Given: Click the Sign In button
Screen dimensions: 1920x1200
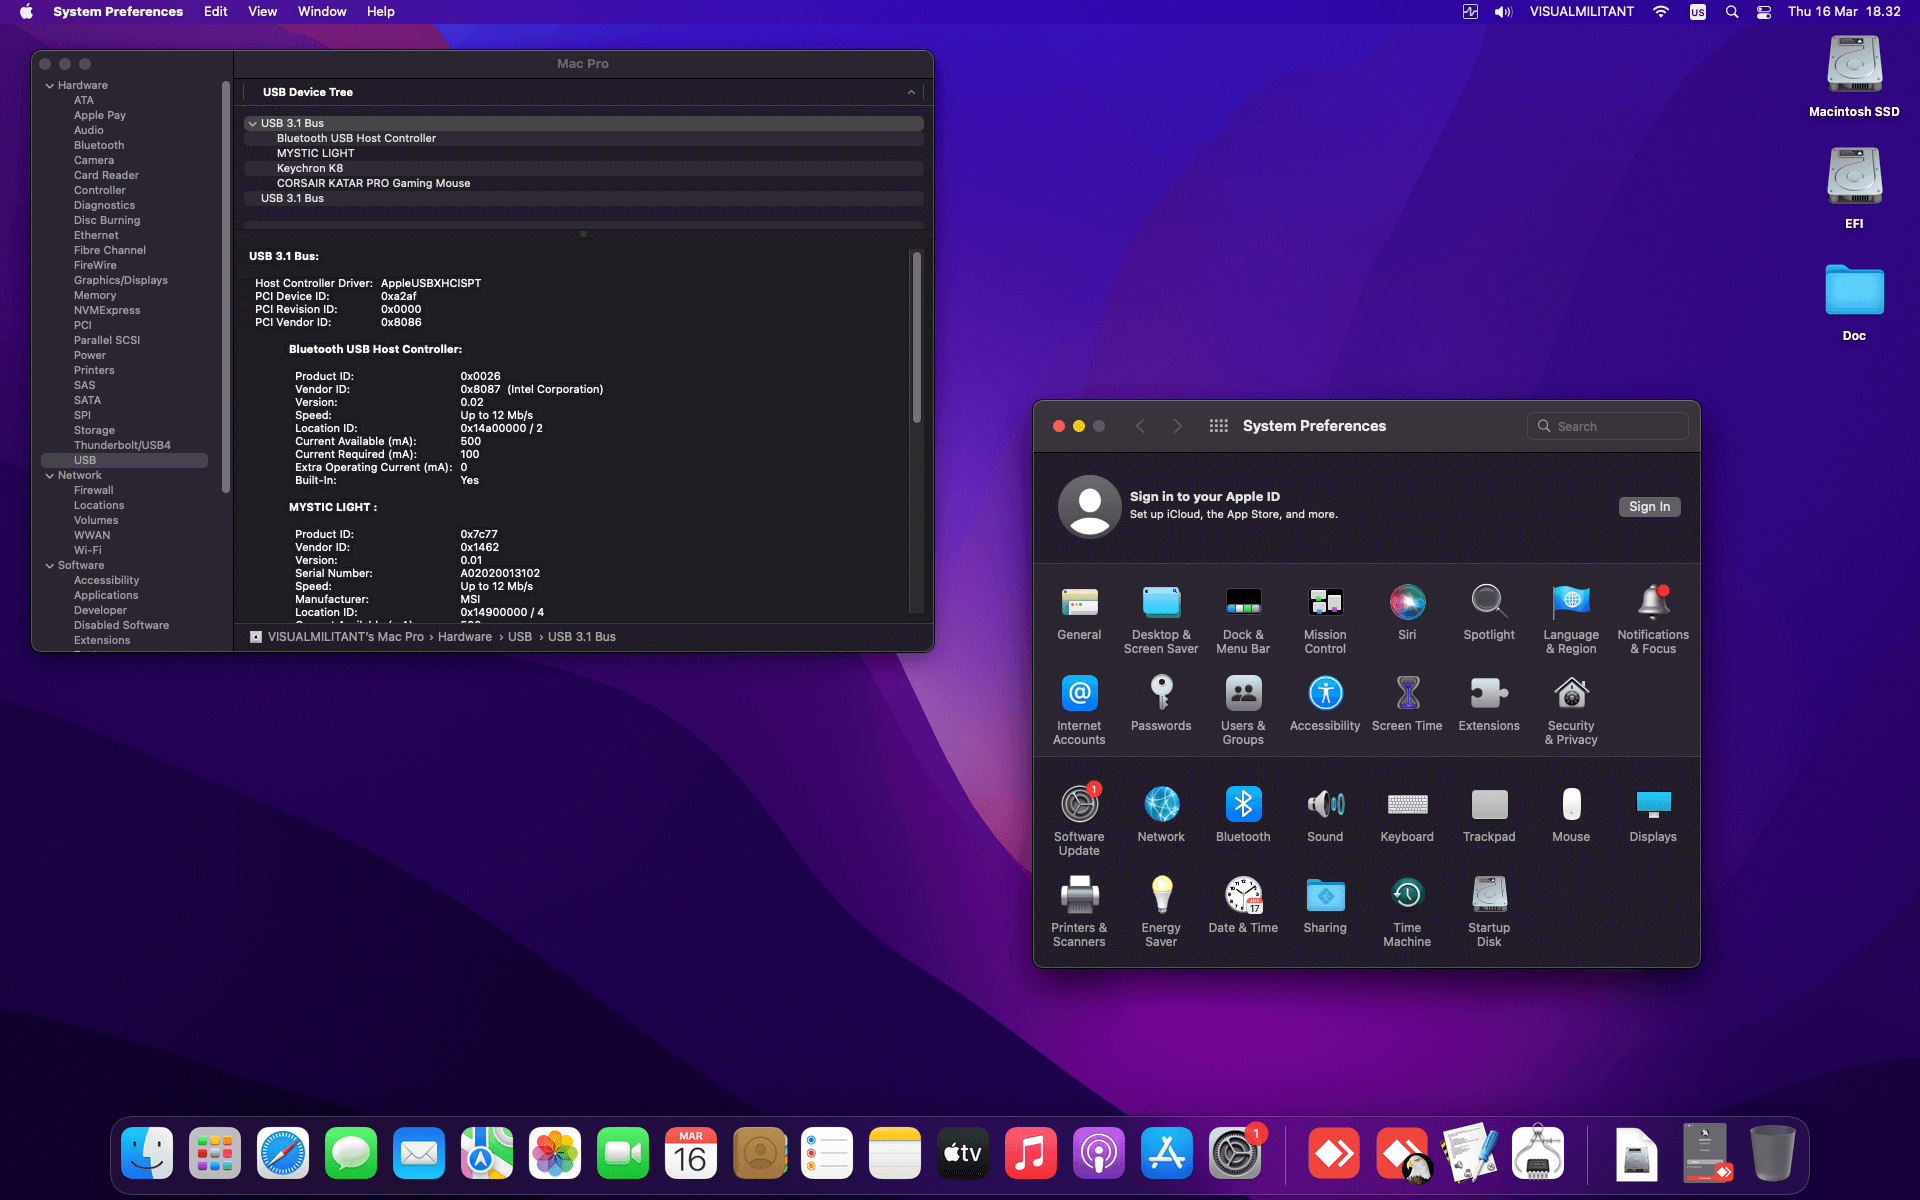Looking at the screenshot, I should [1649, 506].
